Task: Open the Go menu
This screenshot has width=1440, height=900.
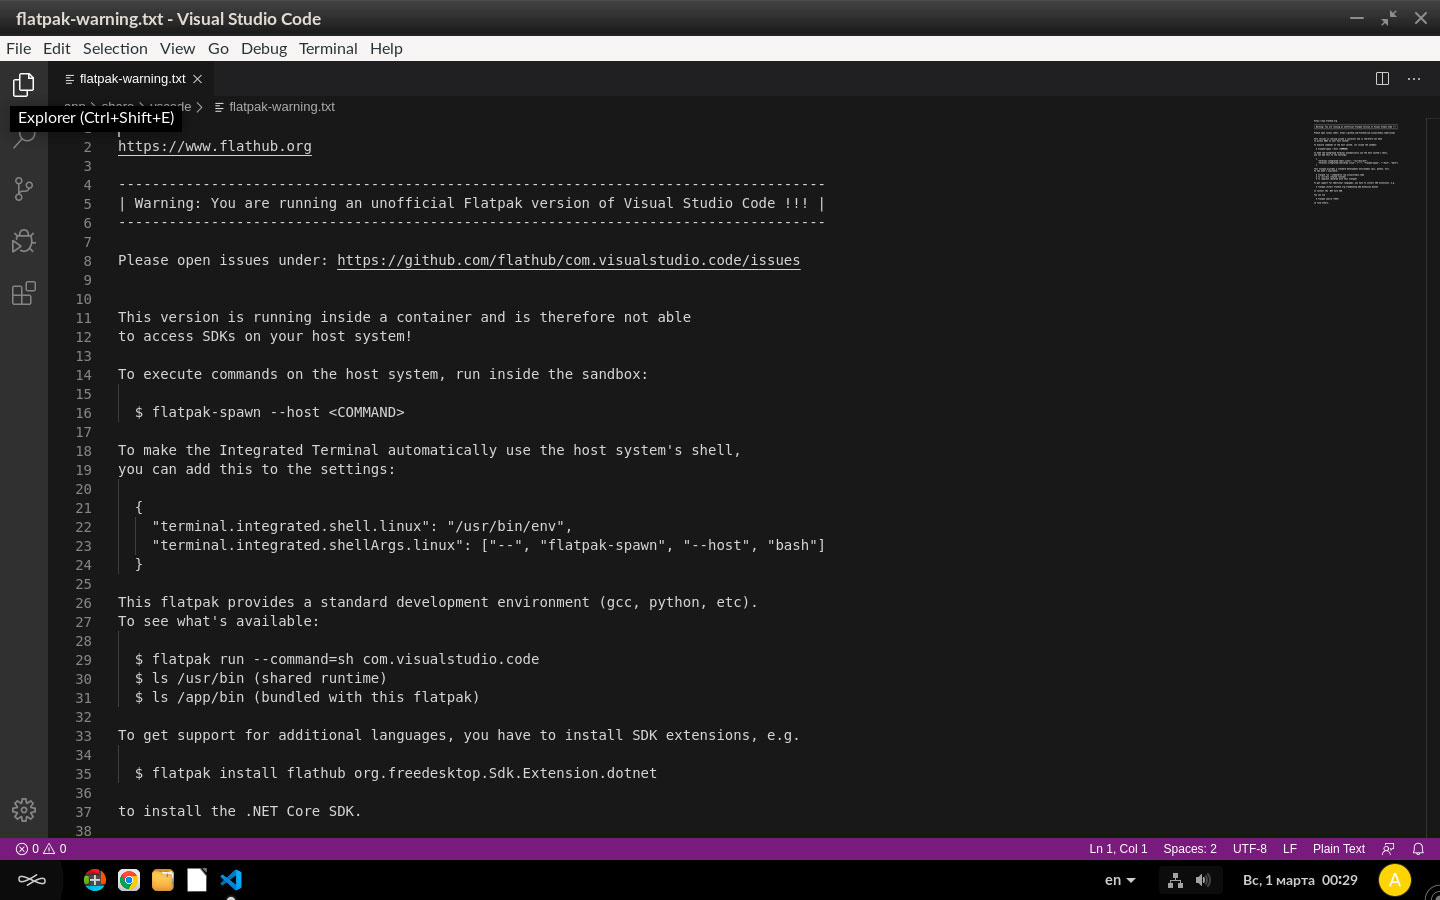Action: (x=218, y=48)
